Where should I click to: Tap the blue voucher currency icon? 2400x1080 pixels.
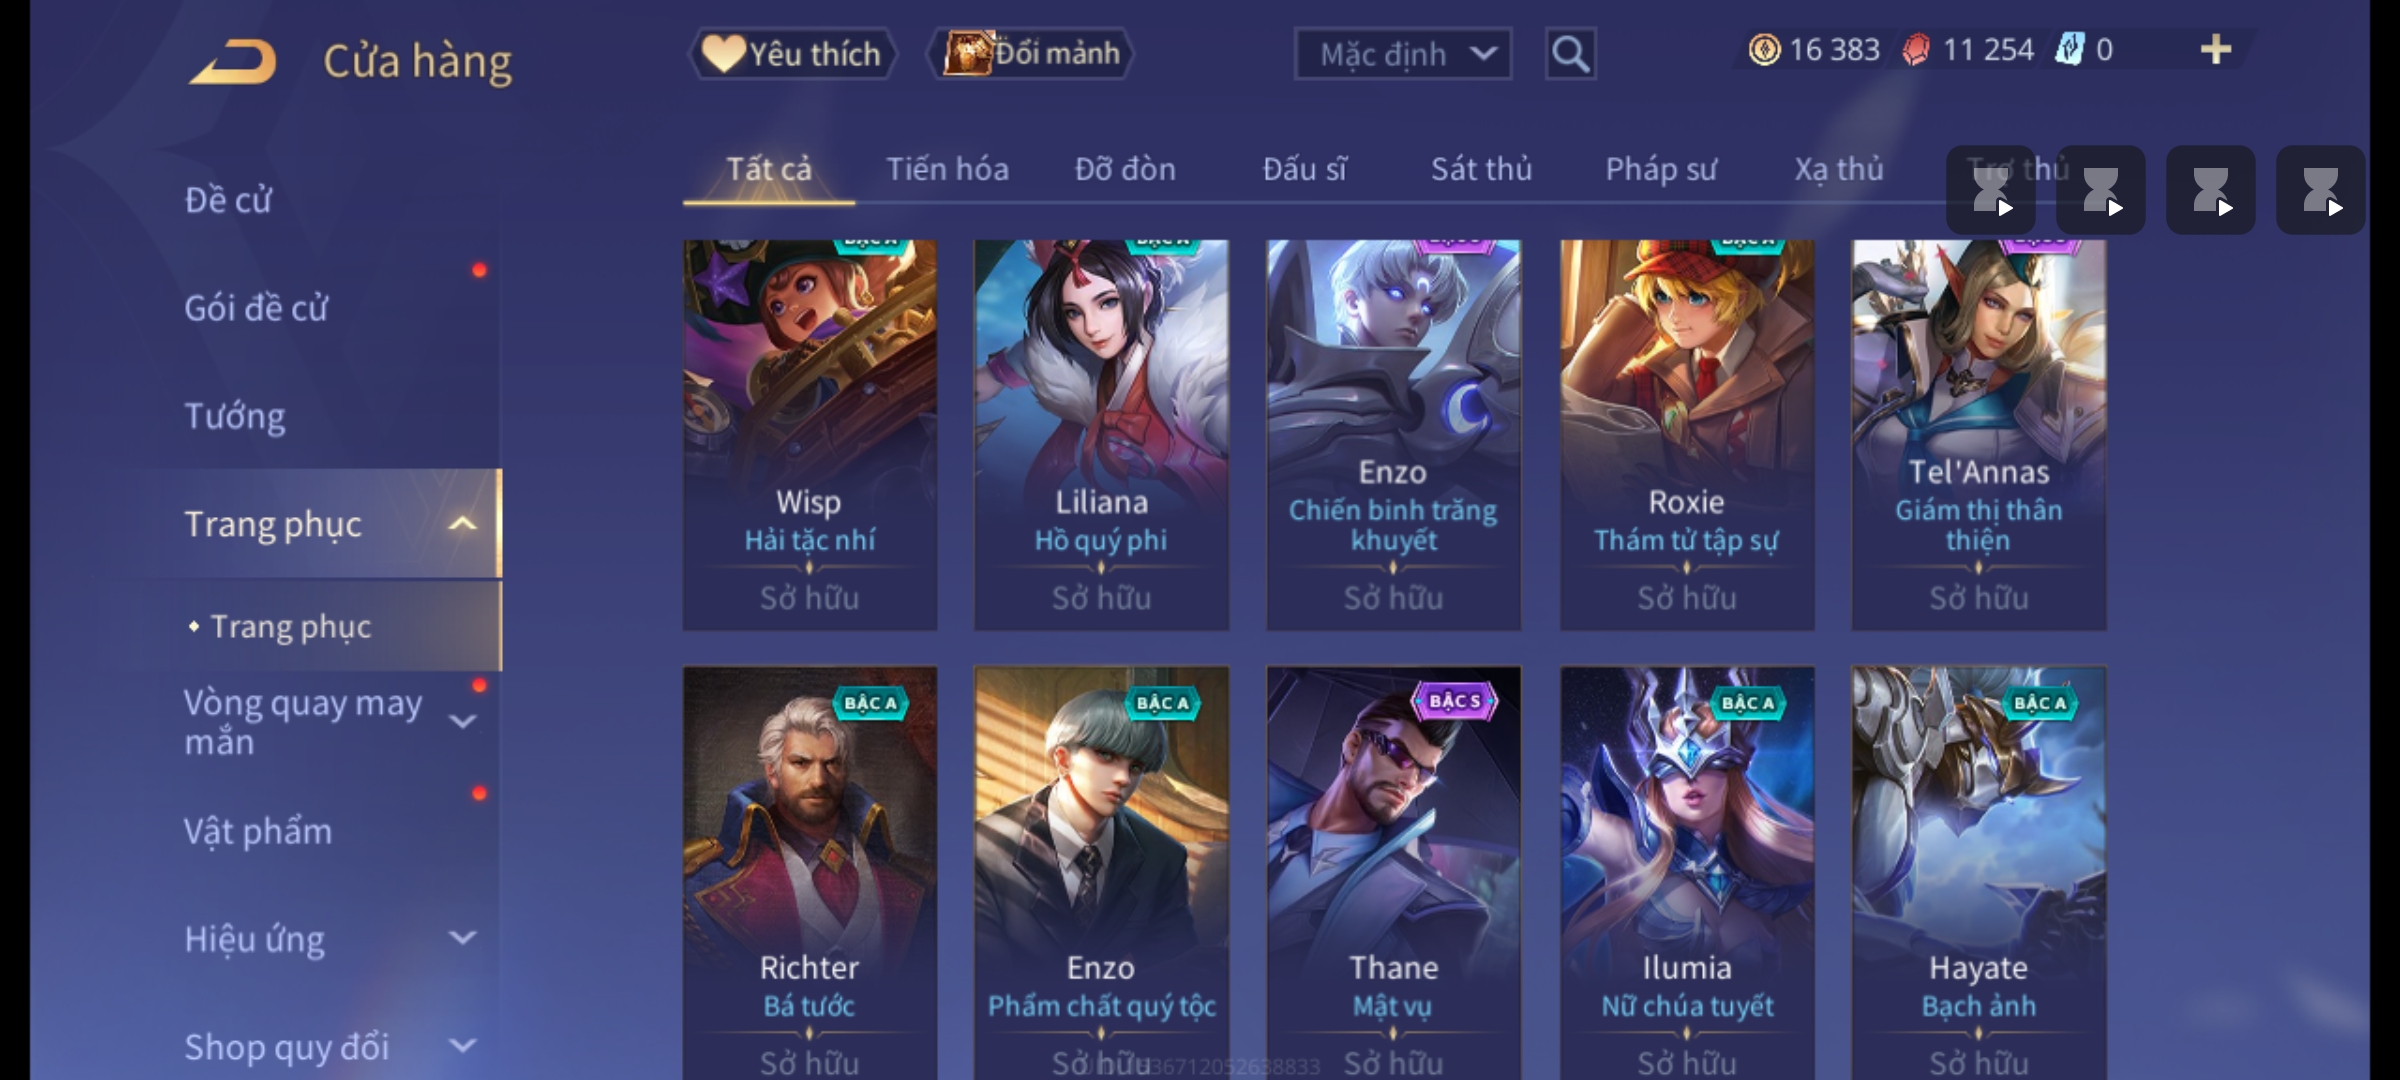2068,49
